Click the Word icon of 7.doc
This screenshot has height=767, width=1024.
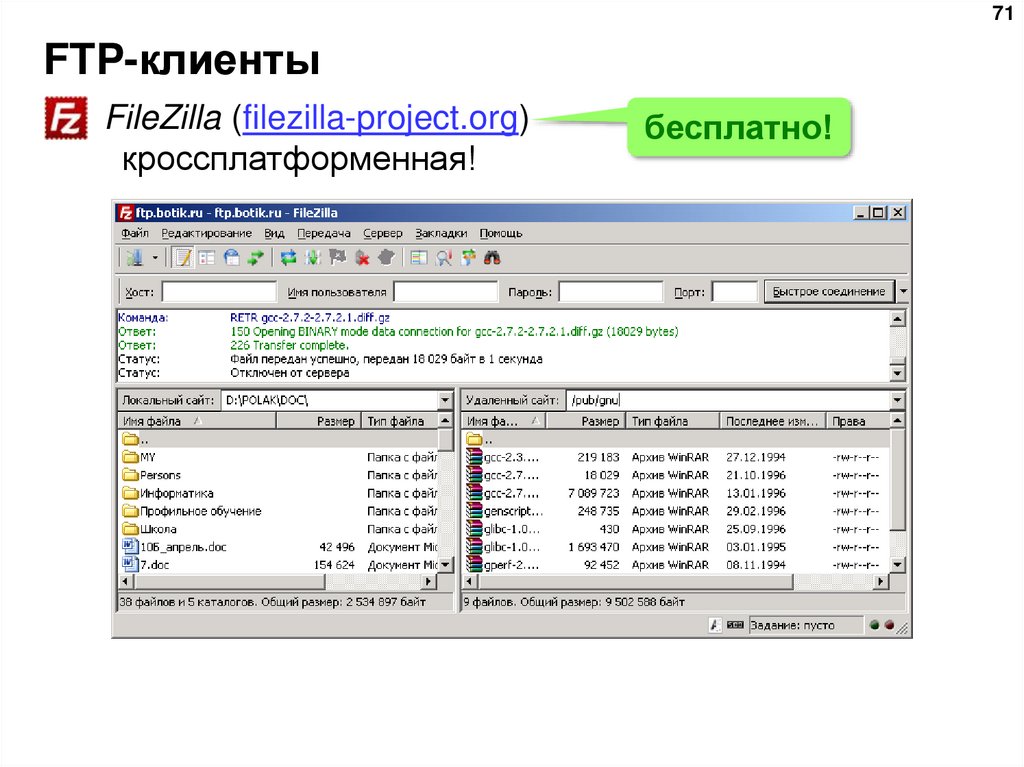click(130, 564)
